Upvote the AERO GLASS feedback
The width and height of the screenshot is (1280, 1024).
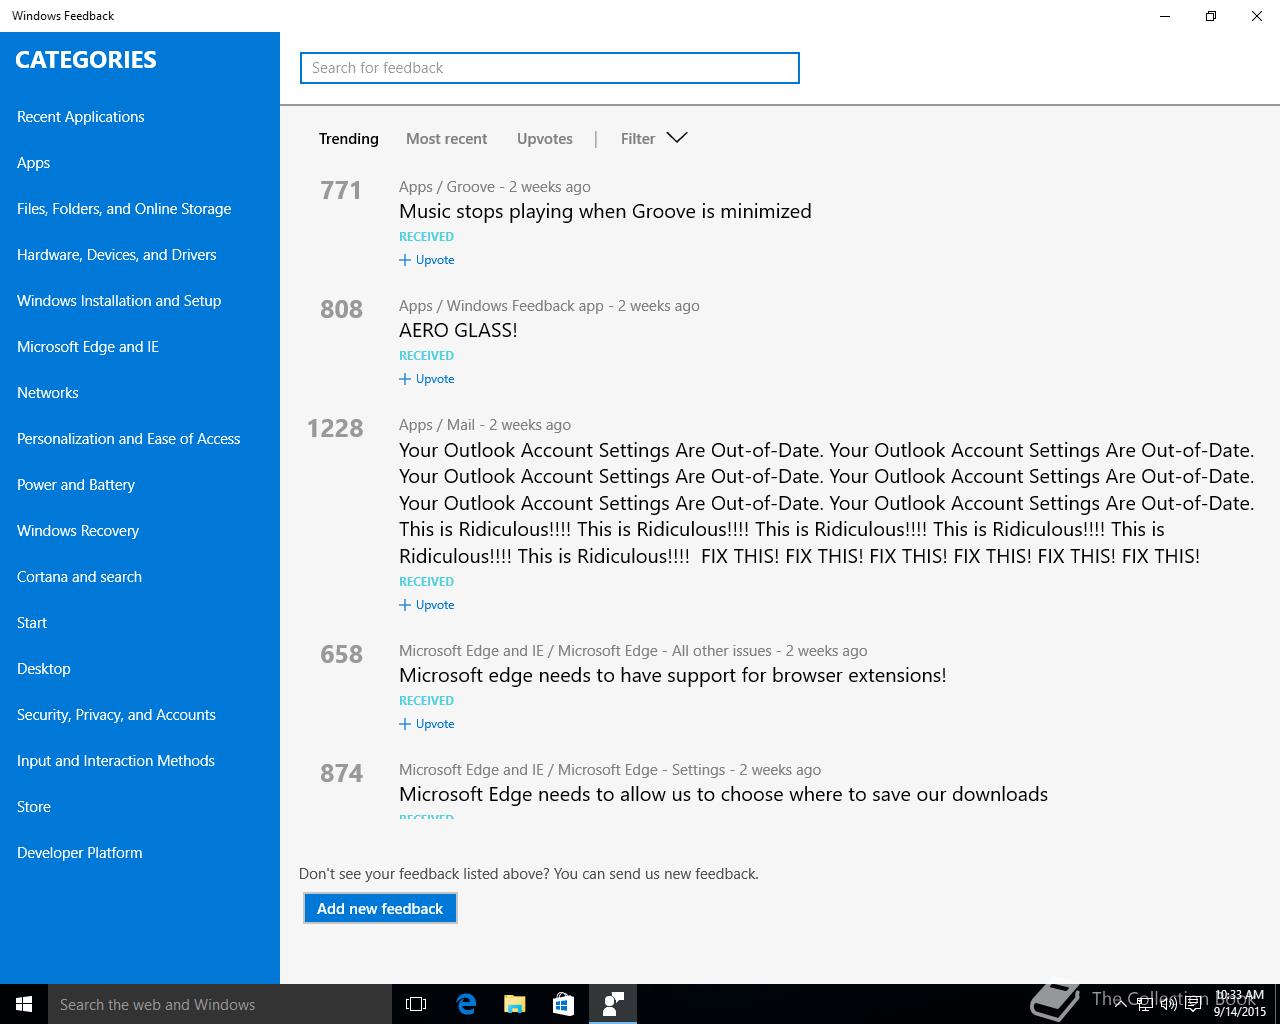click(427, 379)
